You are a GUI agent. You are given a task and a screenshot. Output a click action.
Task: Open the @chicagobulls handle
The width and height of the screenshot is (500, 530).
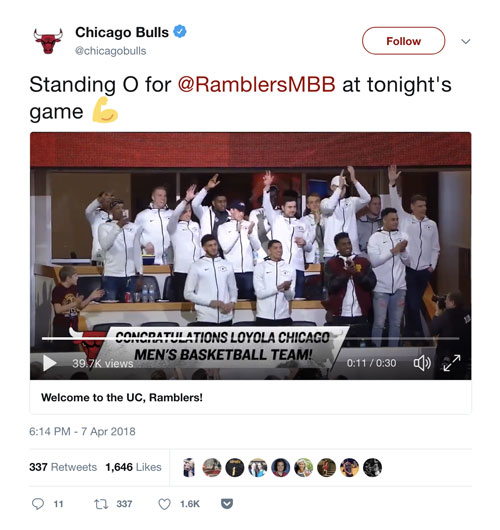point(111,51)
